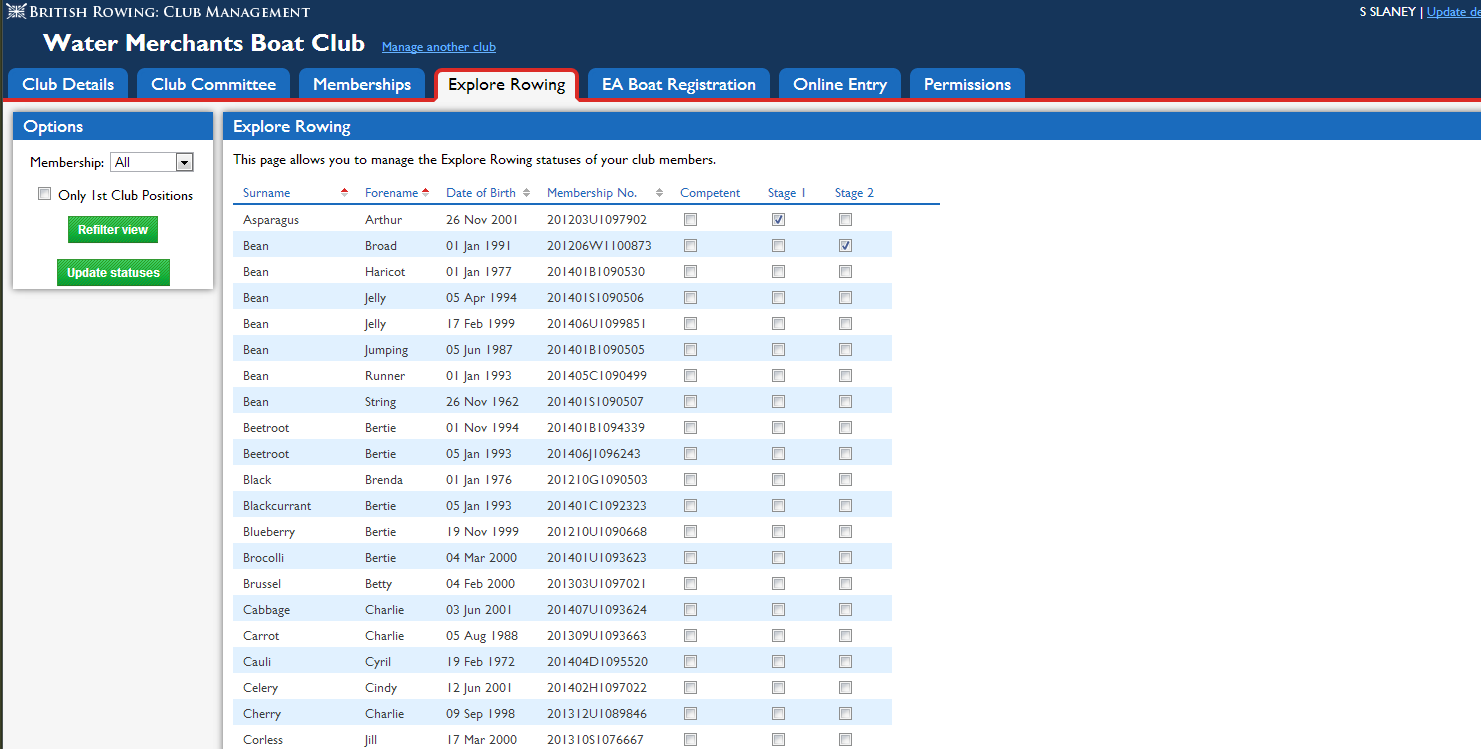Tick Stage 2 for Runner Bean
This screenshot has height=749, width=1481.
845,375
